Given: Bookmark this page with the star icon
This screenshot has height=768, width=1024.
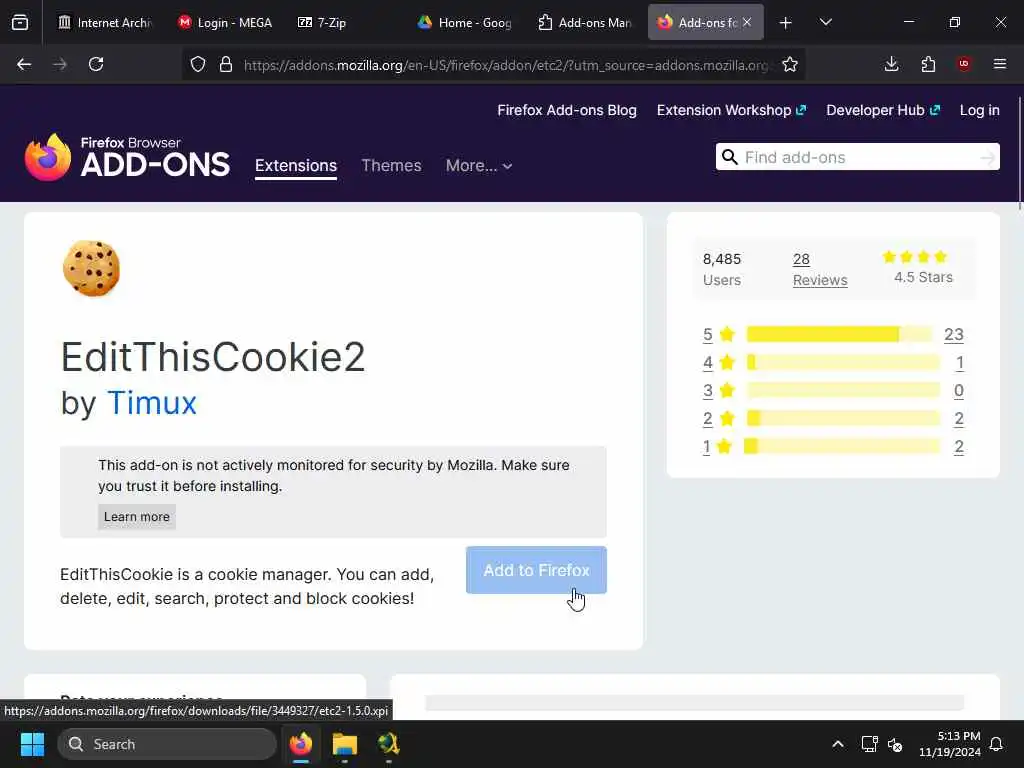Looking at the screenshot, I should (790, 64).
